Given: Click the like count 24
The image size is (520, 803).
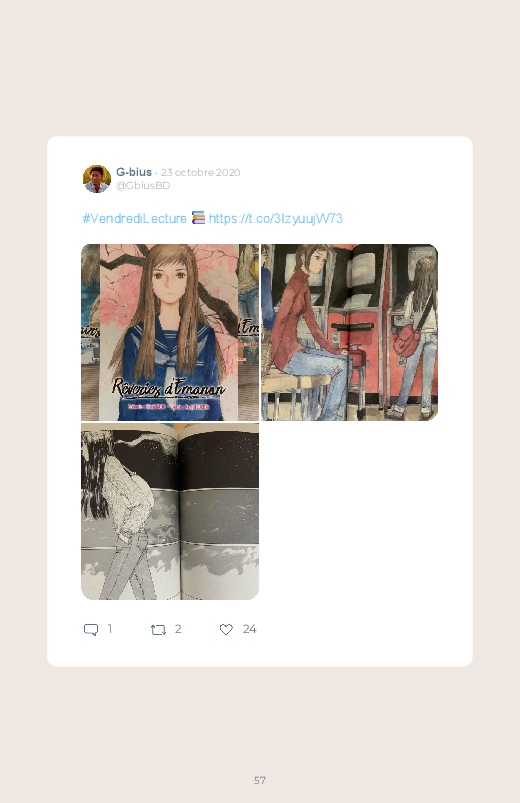Looking at the screenshot, I should tap(249, 629).
